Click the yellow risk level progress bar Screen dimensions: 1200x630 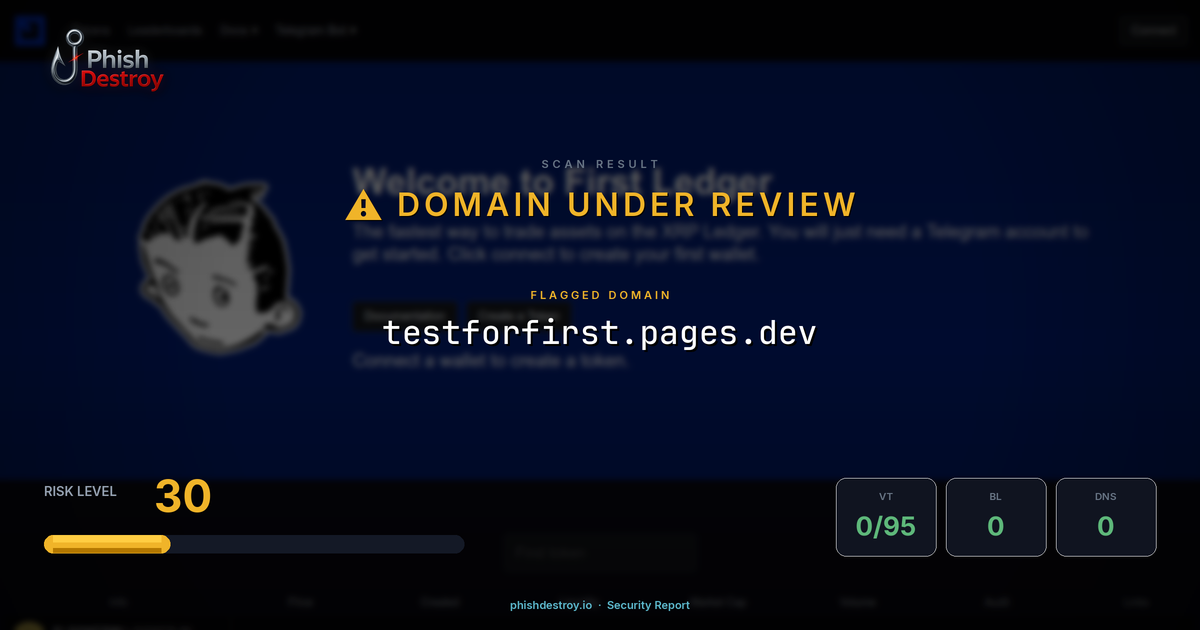pyautogui.click(x=106, y=544)
